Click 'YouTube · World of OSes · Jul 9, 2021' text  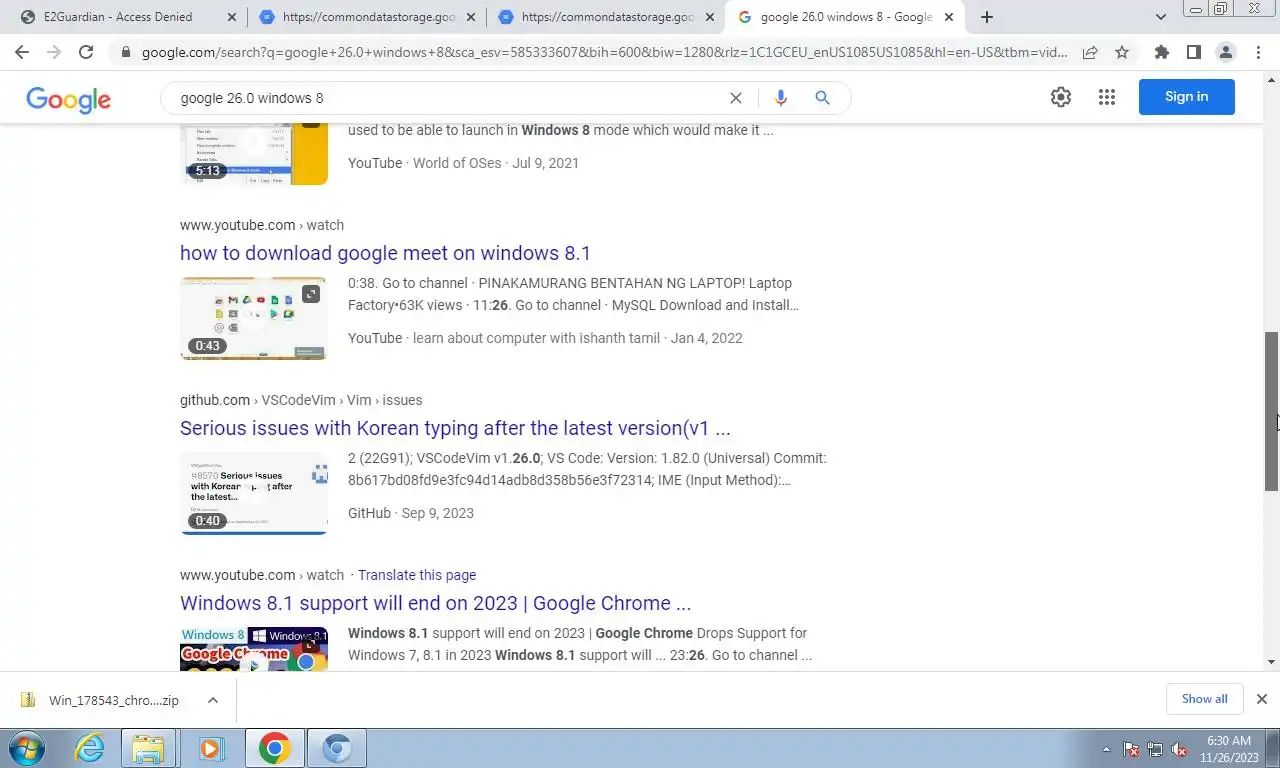point(463,163)
